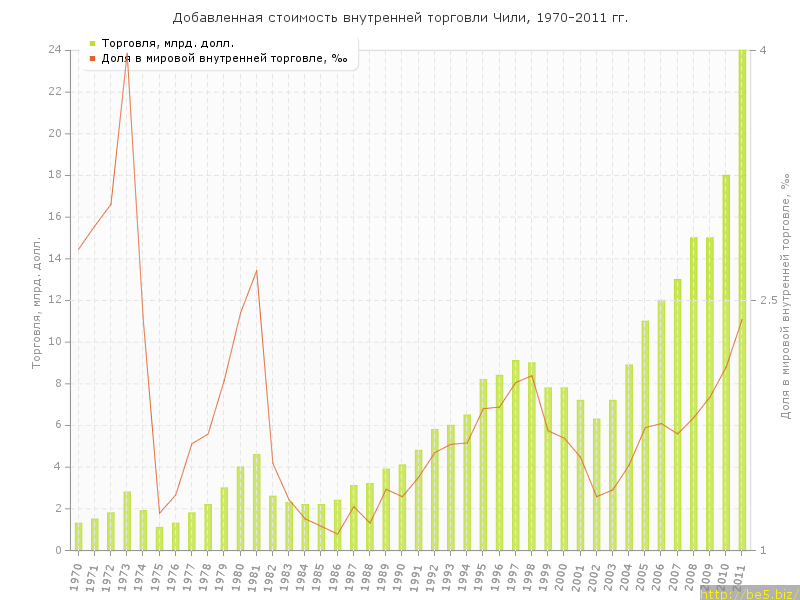Click the orange line peak at 1981
The image size is (800, 600).
tap(257, 270)
